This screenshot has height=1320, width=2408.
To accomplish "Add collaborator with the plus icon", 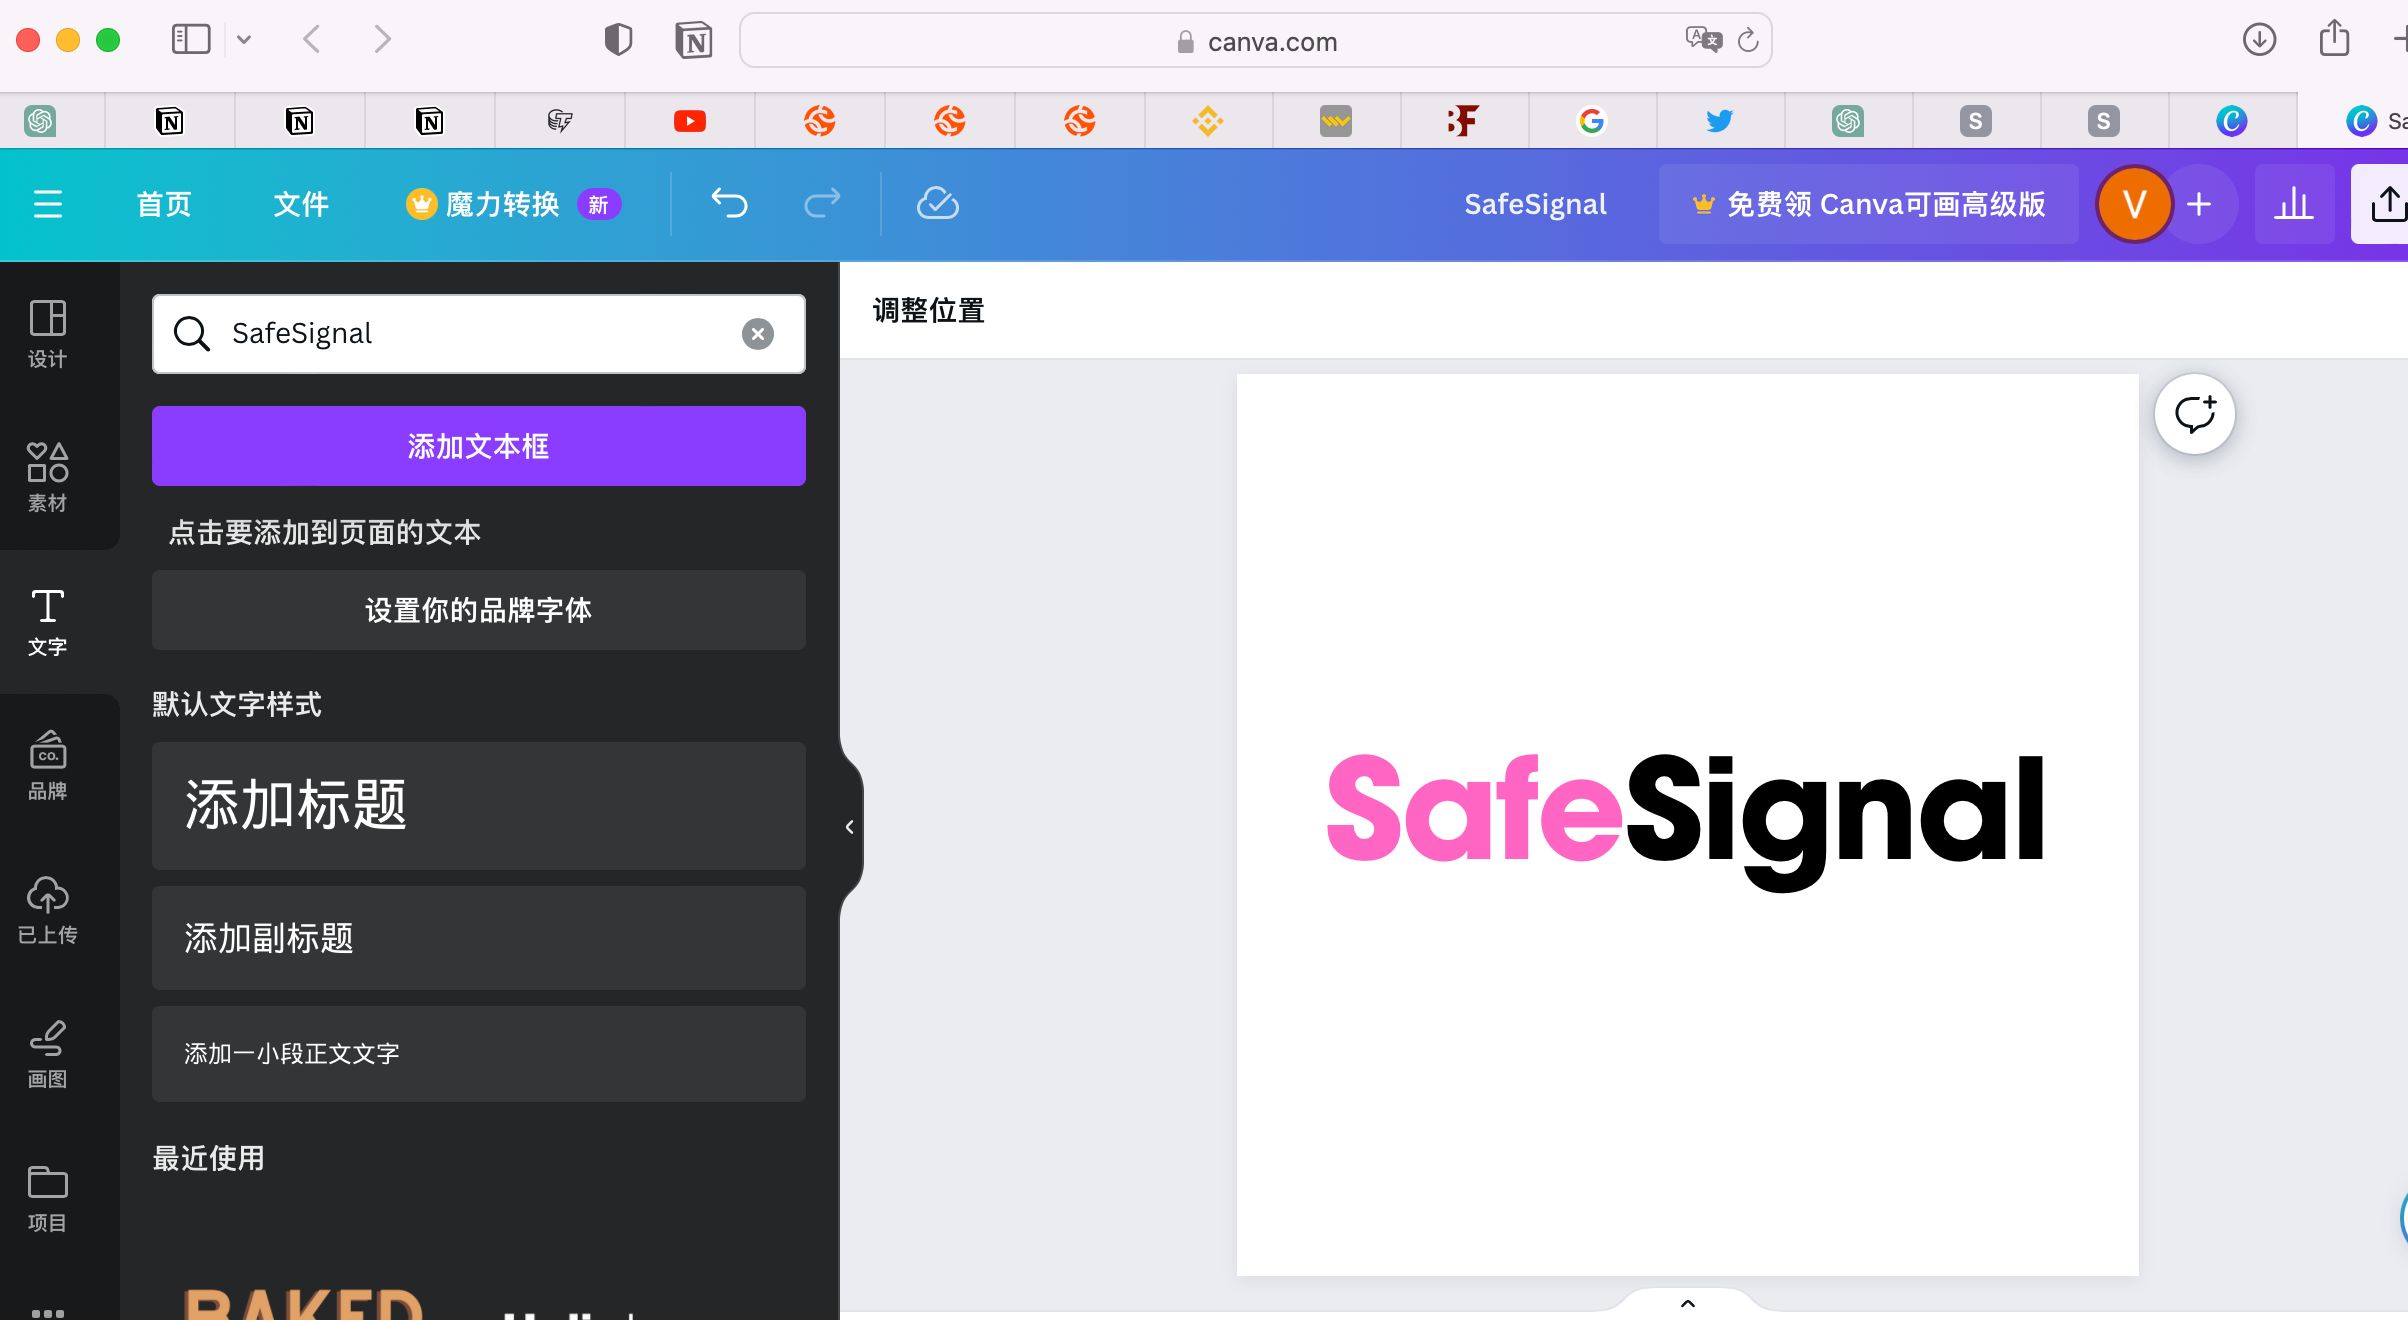I will pyautogui.click(x=2199, y=204).
